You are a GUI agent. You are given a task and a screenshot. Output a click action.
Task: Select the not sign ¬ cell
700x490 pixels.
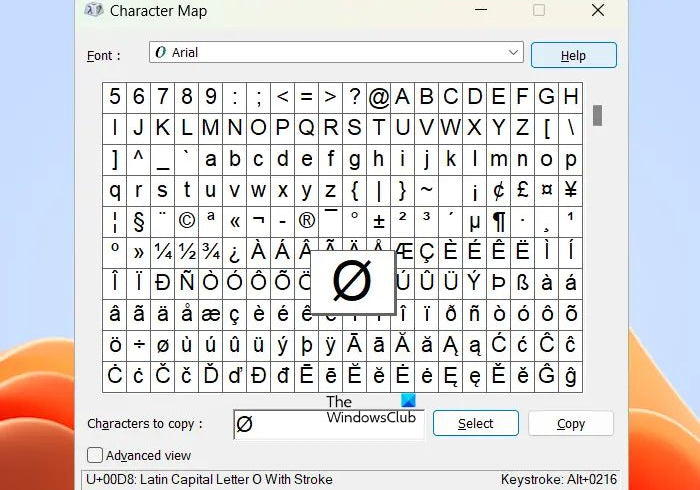258,221
